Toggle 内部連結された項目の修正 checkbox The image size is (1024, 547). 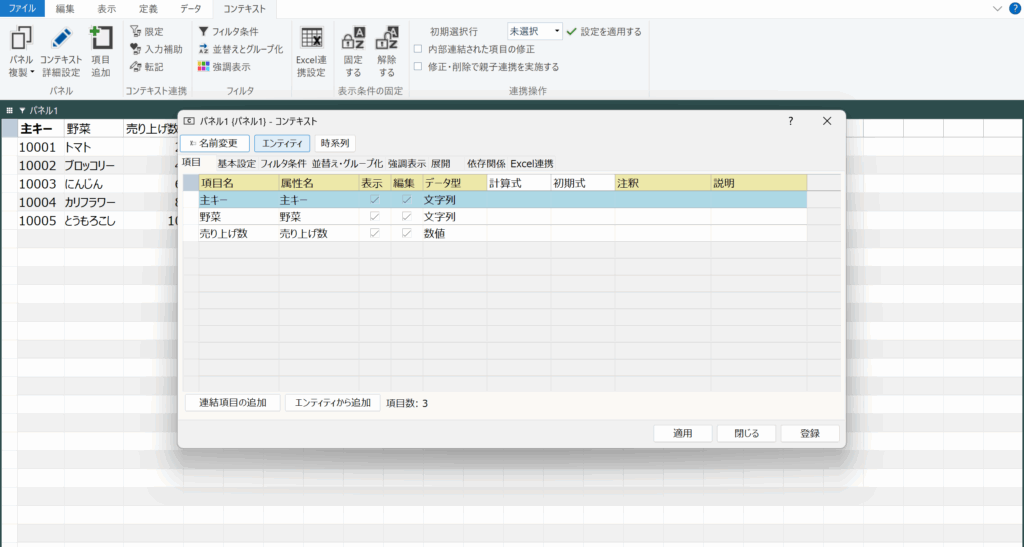pos(418,49)
